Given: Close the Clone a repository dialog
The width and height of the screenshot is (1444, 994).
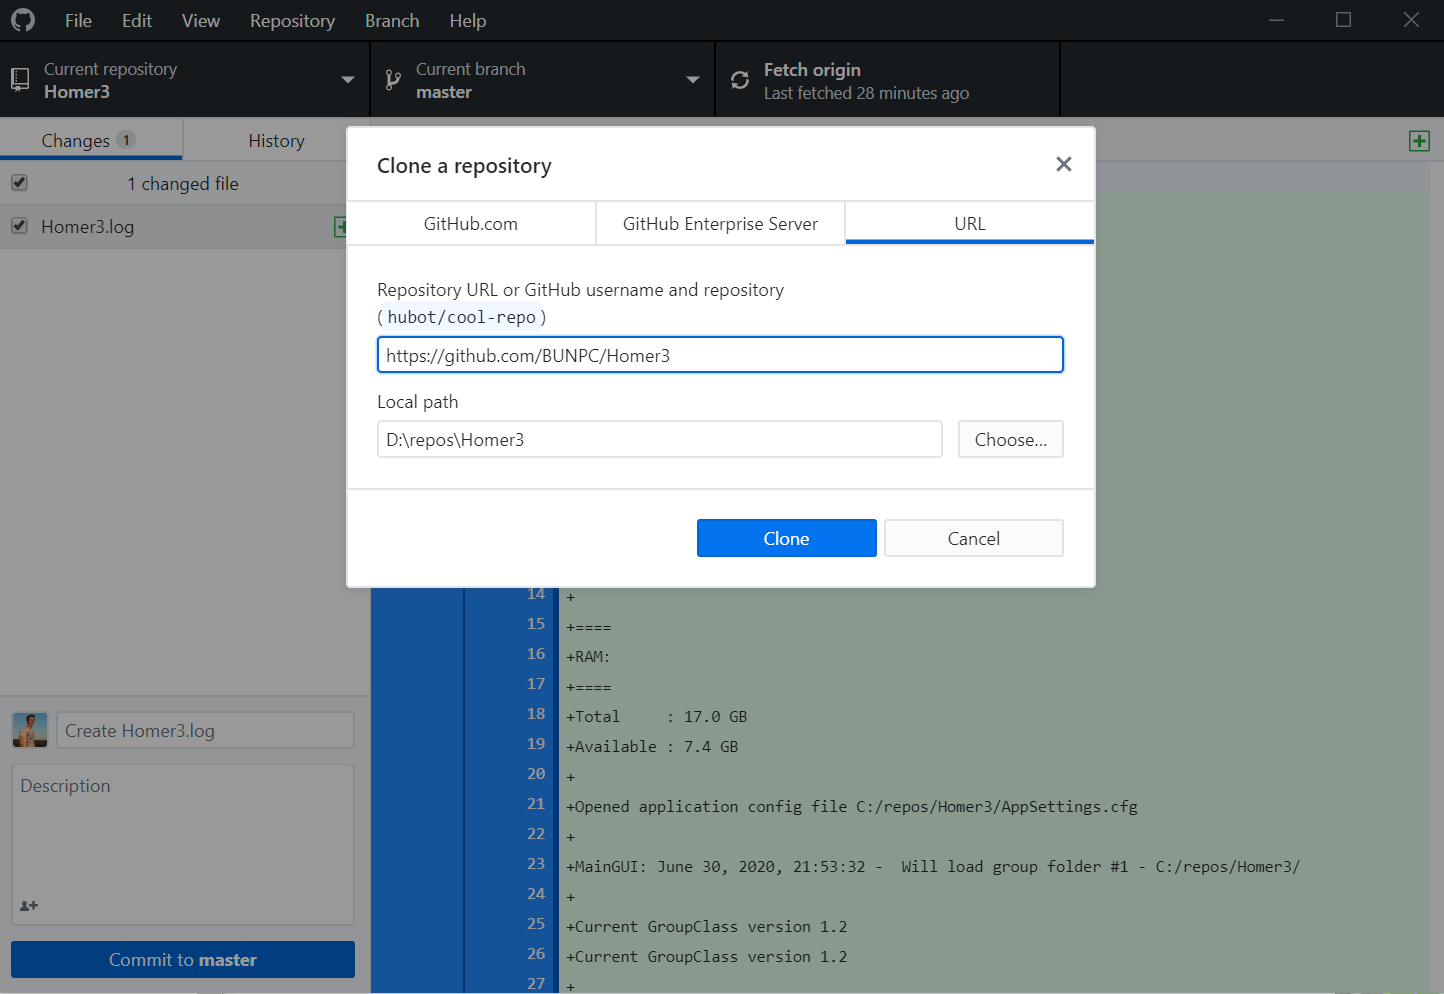Looking at the screenshot, I should [1064, 164].
